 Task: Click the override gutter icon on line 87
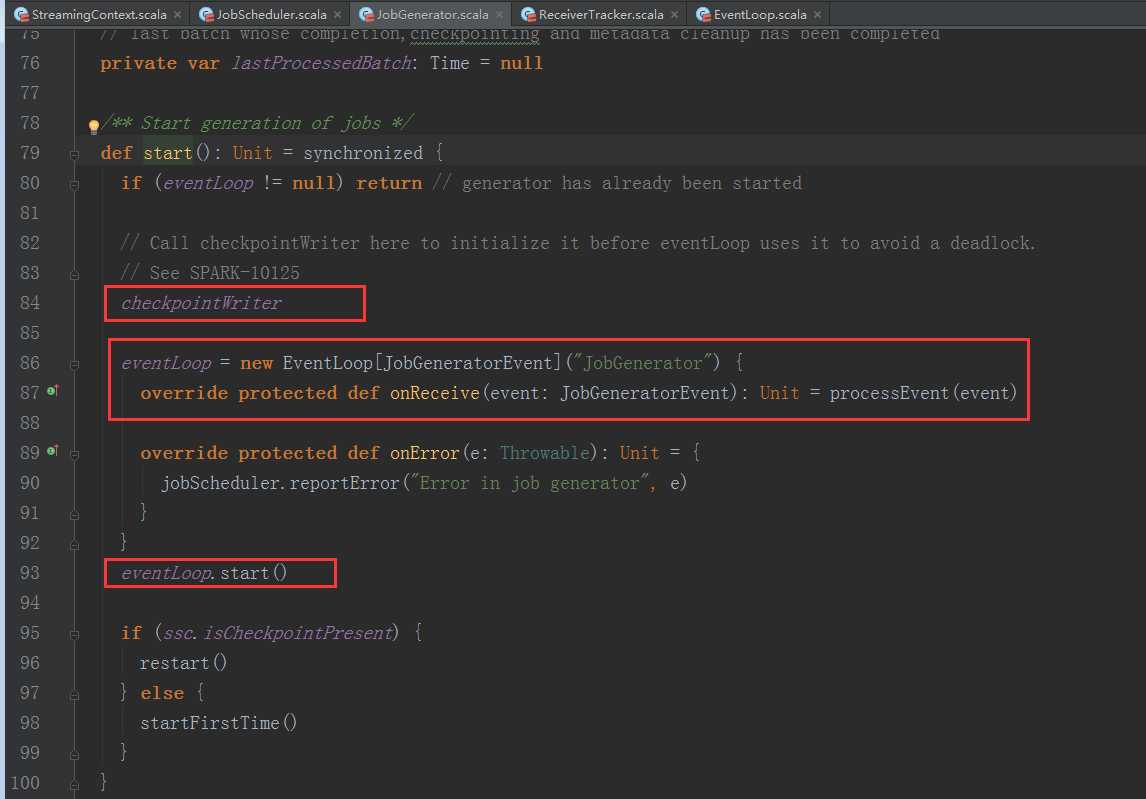[x=52, y=391]
